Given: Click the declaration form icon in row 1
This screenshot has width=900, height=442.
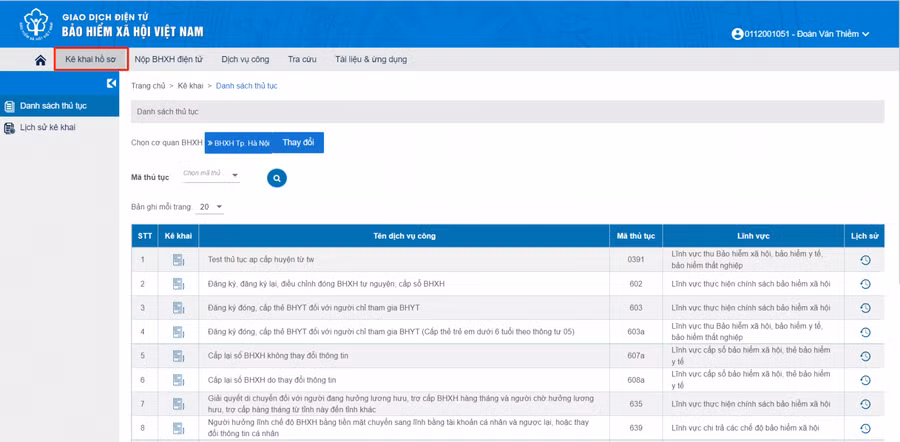Looking at the screenshot, I should pyautogui.click(x=178, y=260).
